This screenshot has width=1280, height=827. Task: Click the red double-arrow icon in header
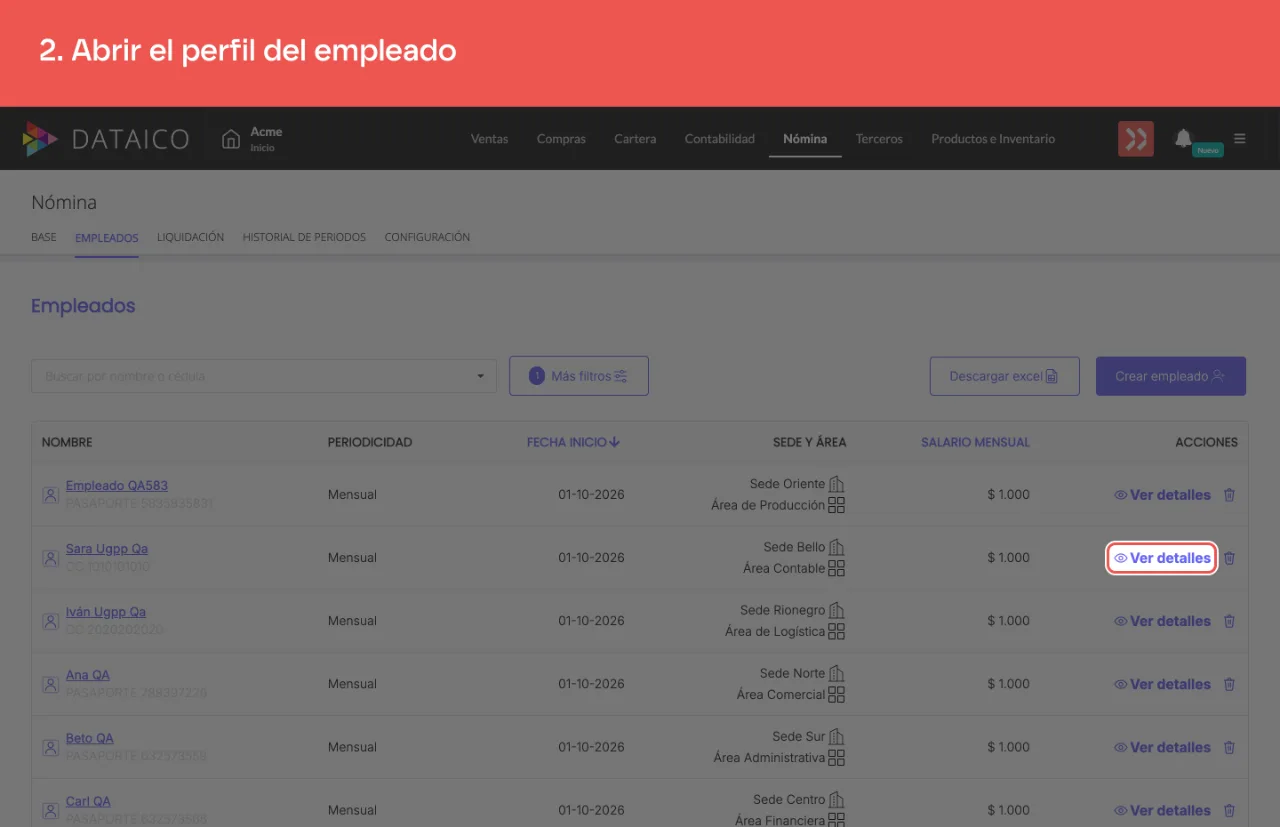pyautogui.click(x=1136, y=139)
